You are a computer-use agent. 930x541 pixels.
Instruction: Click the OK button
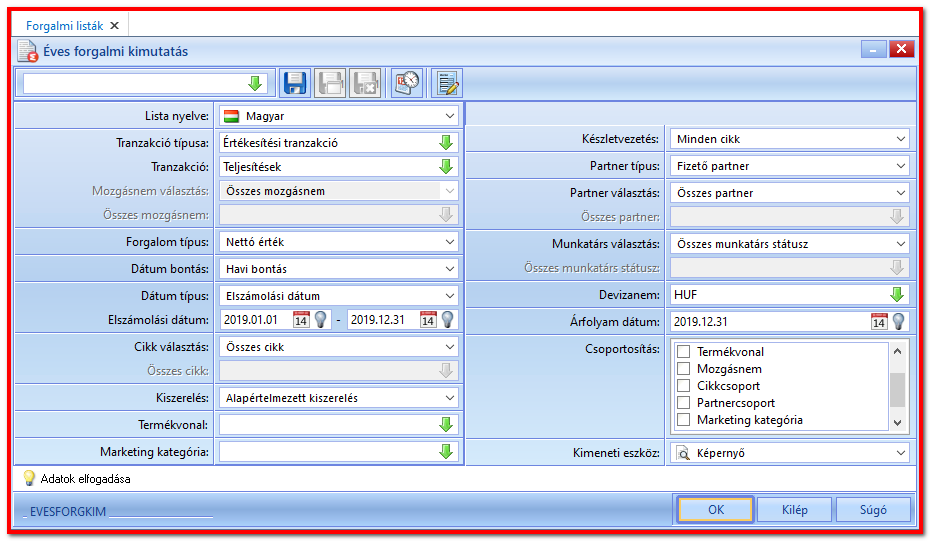point(715,510)
